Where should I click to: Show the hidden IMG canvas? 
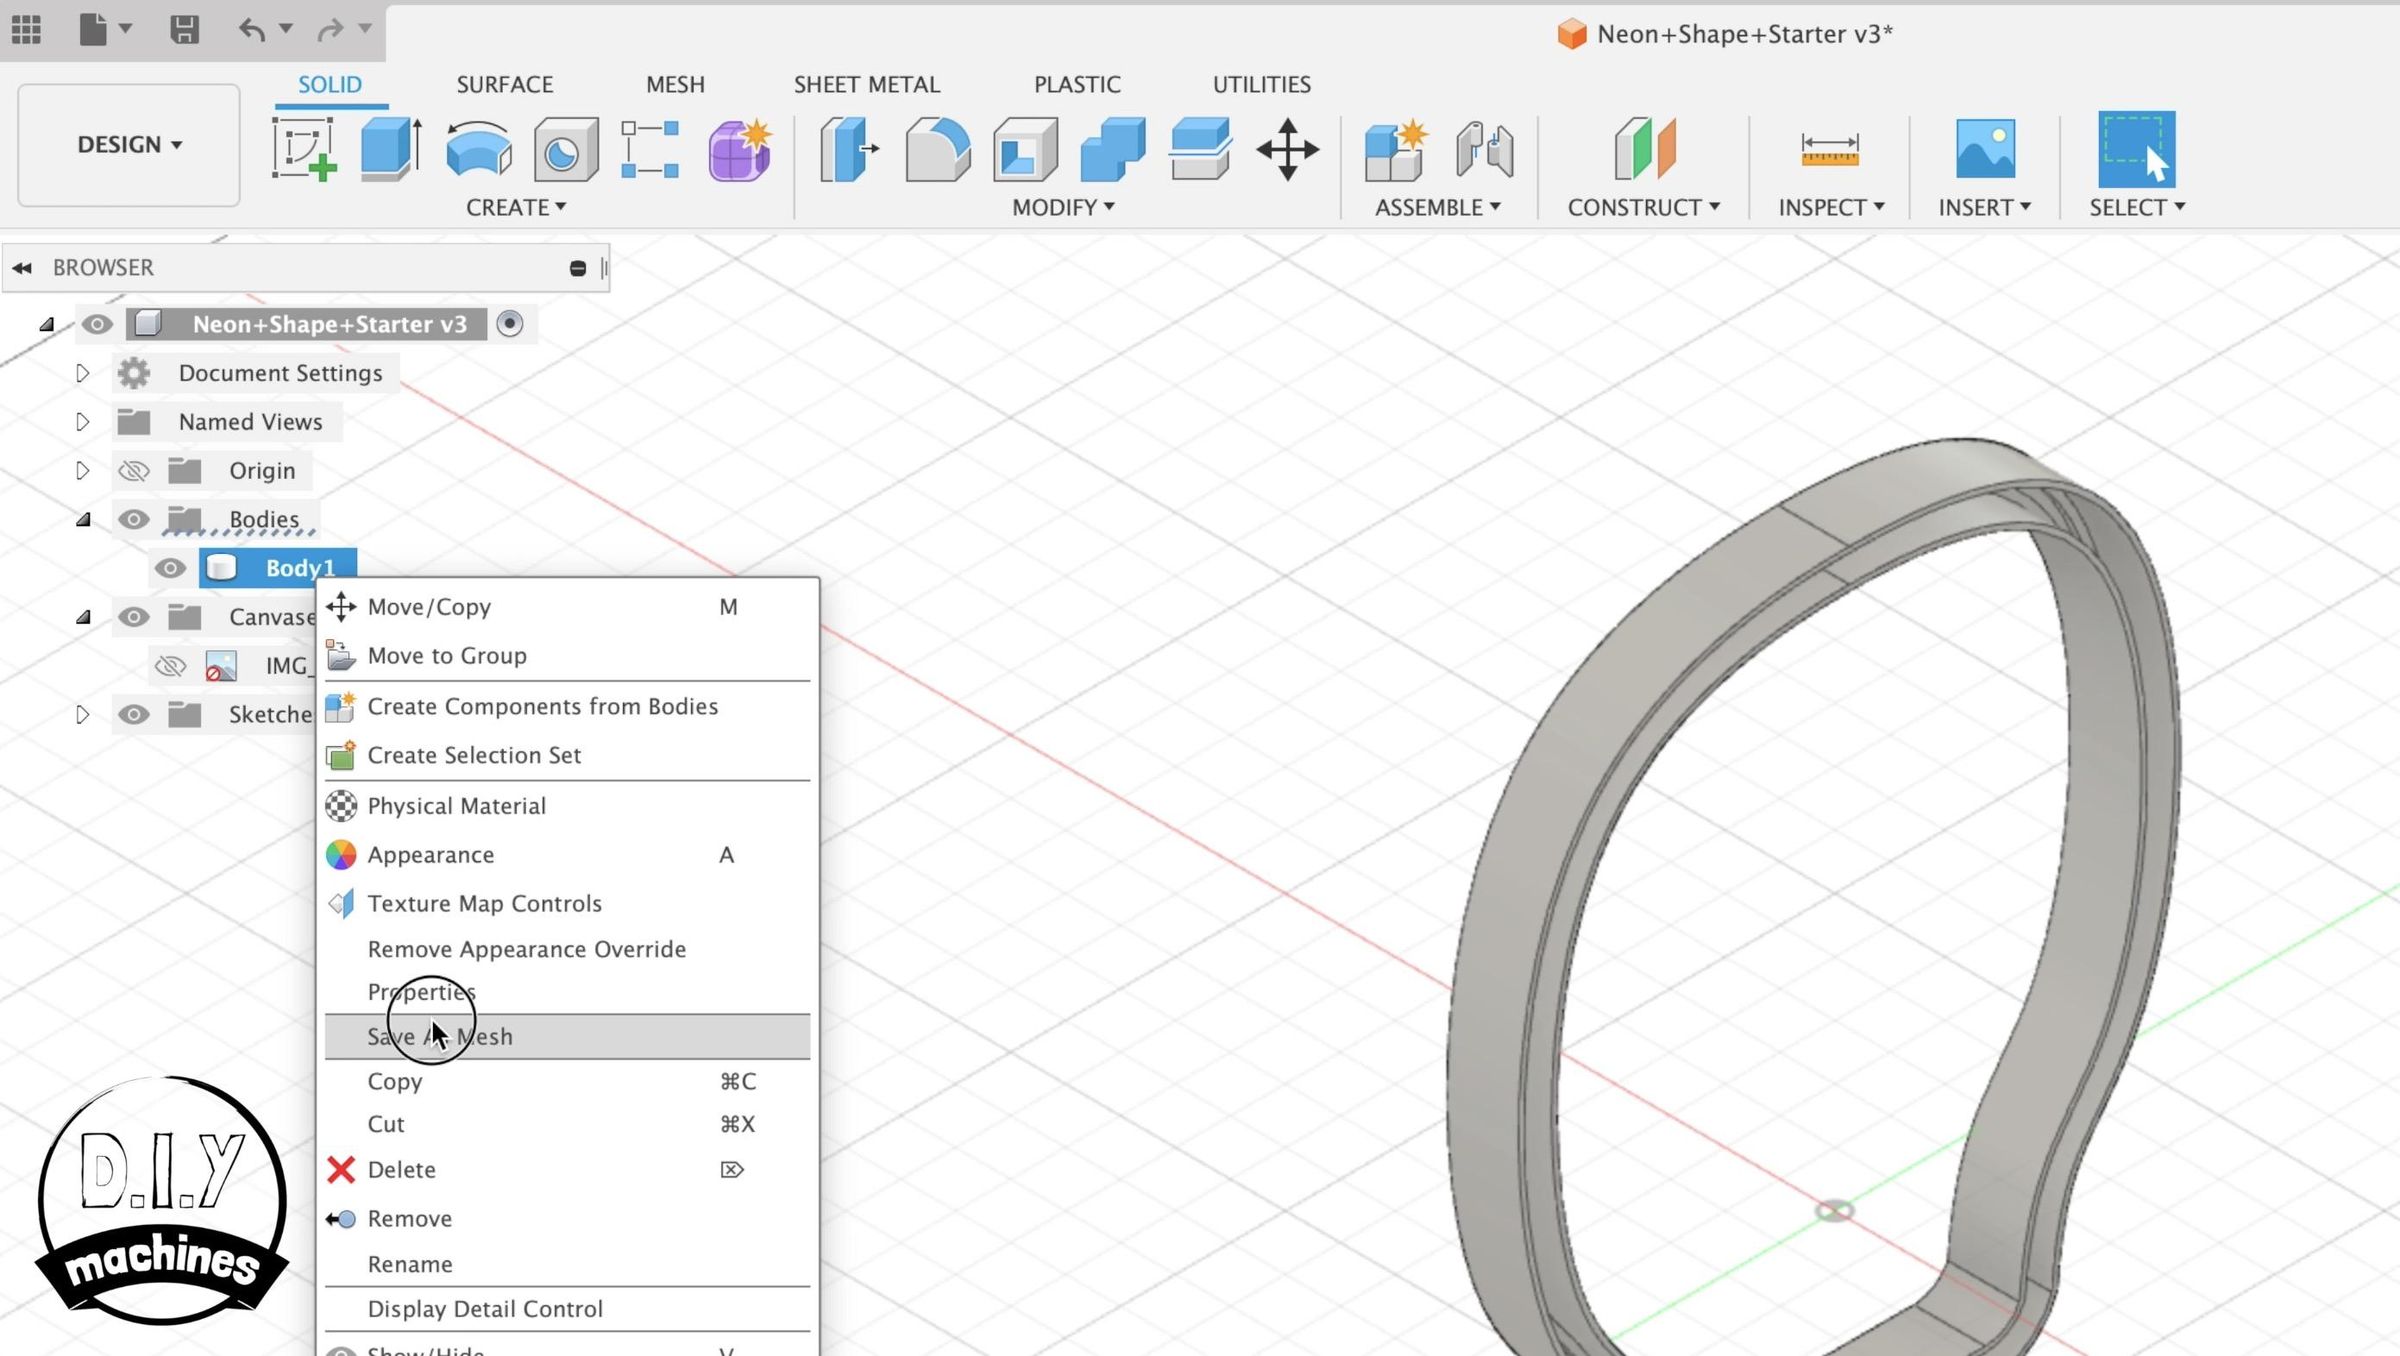170,665
